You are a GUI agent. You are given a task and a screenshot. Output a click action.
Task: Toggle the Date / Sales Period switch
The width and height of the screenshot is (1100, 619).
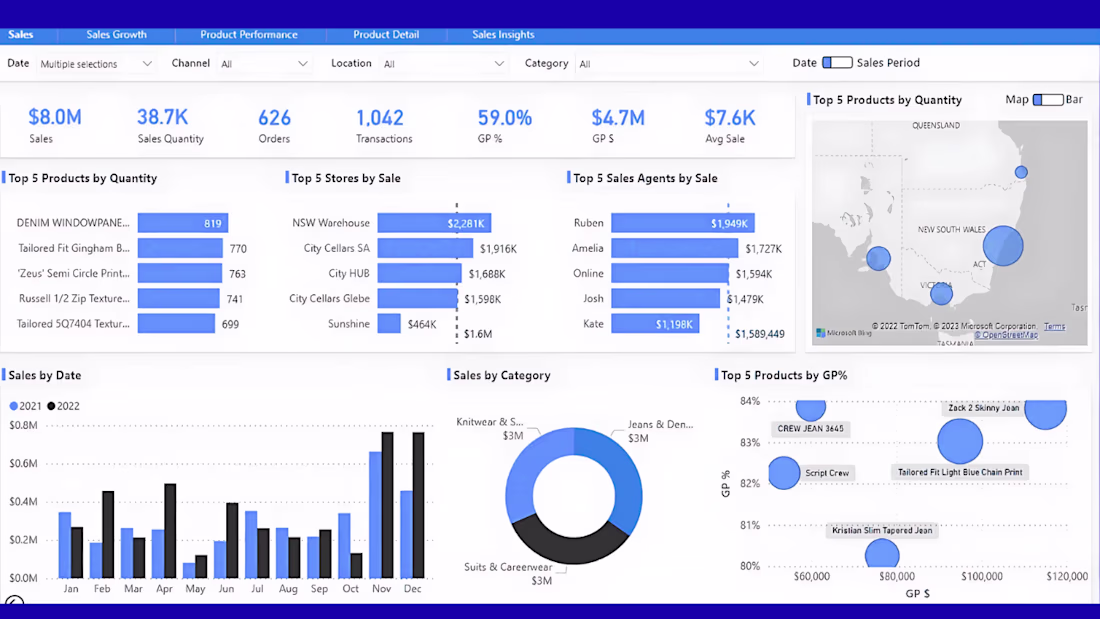837,62
